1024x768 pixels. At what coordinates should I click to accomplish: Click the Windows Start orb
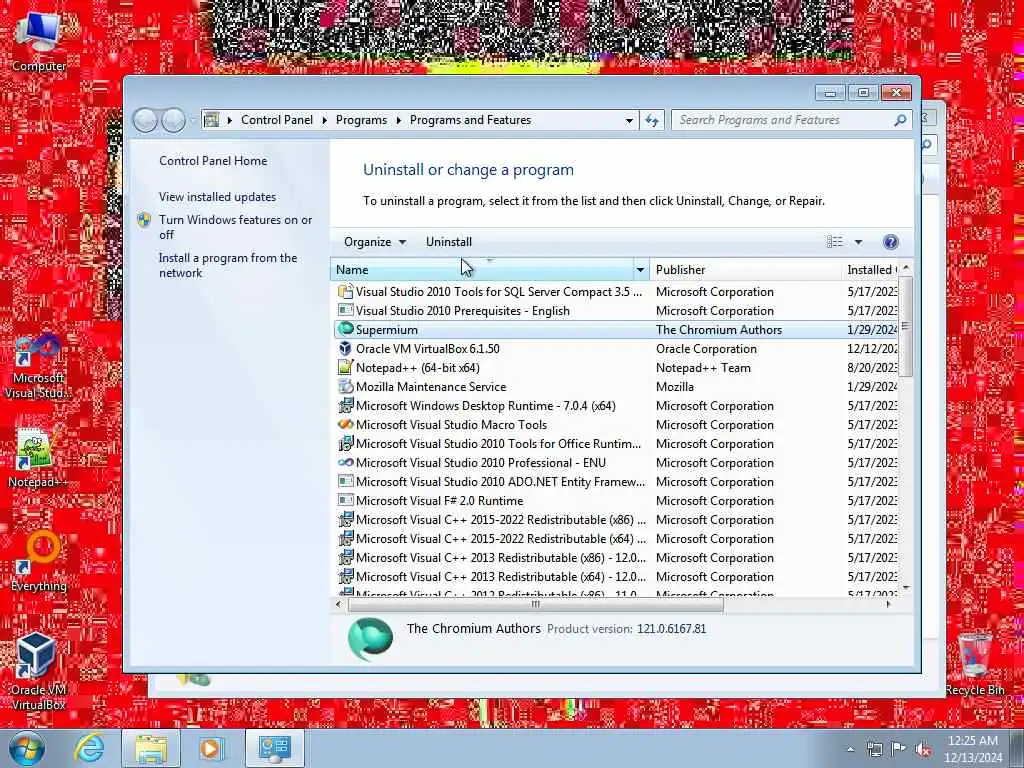pos(26,748)
